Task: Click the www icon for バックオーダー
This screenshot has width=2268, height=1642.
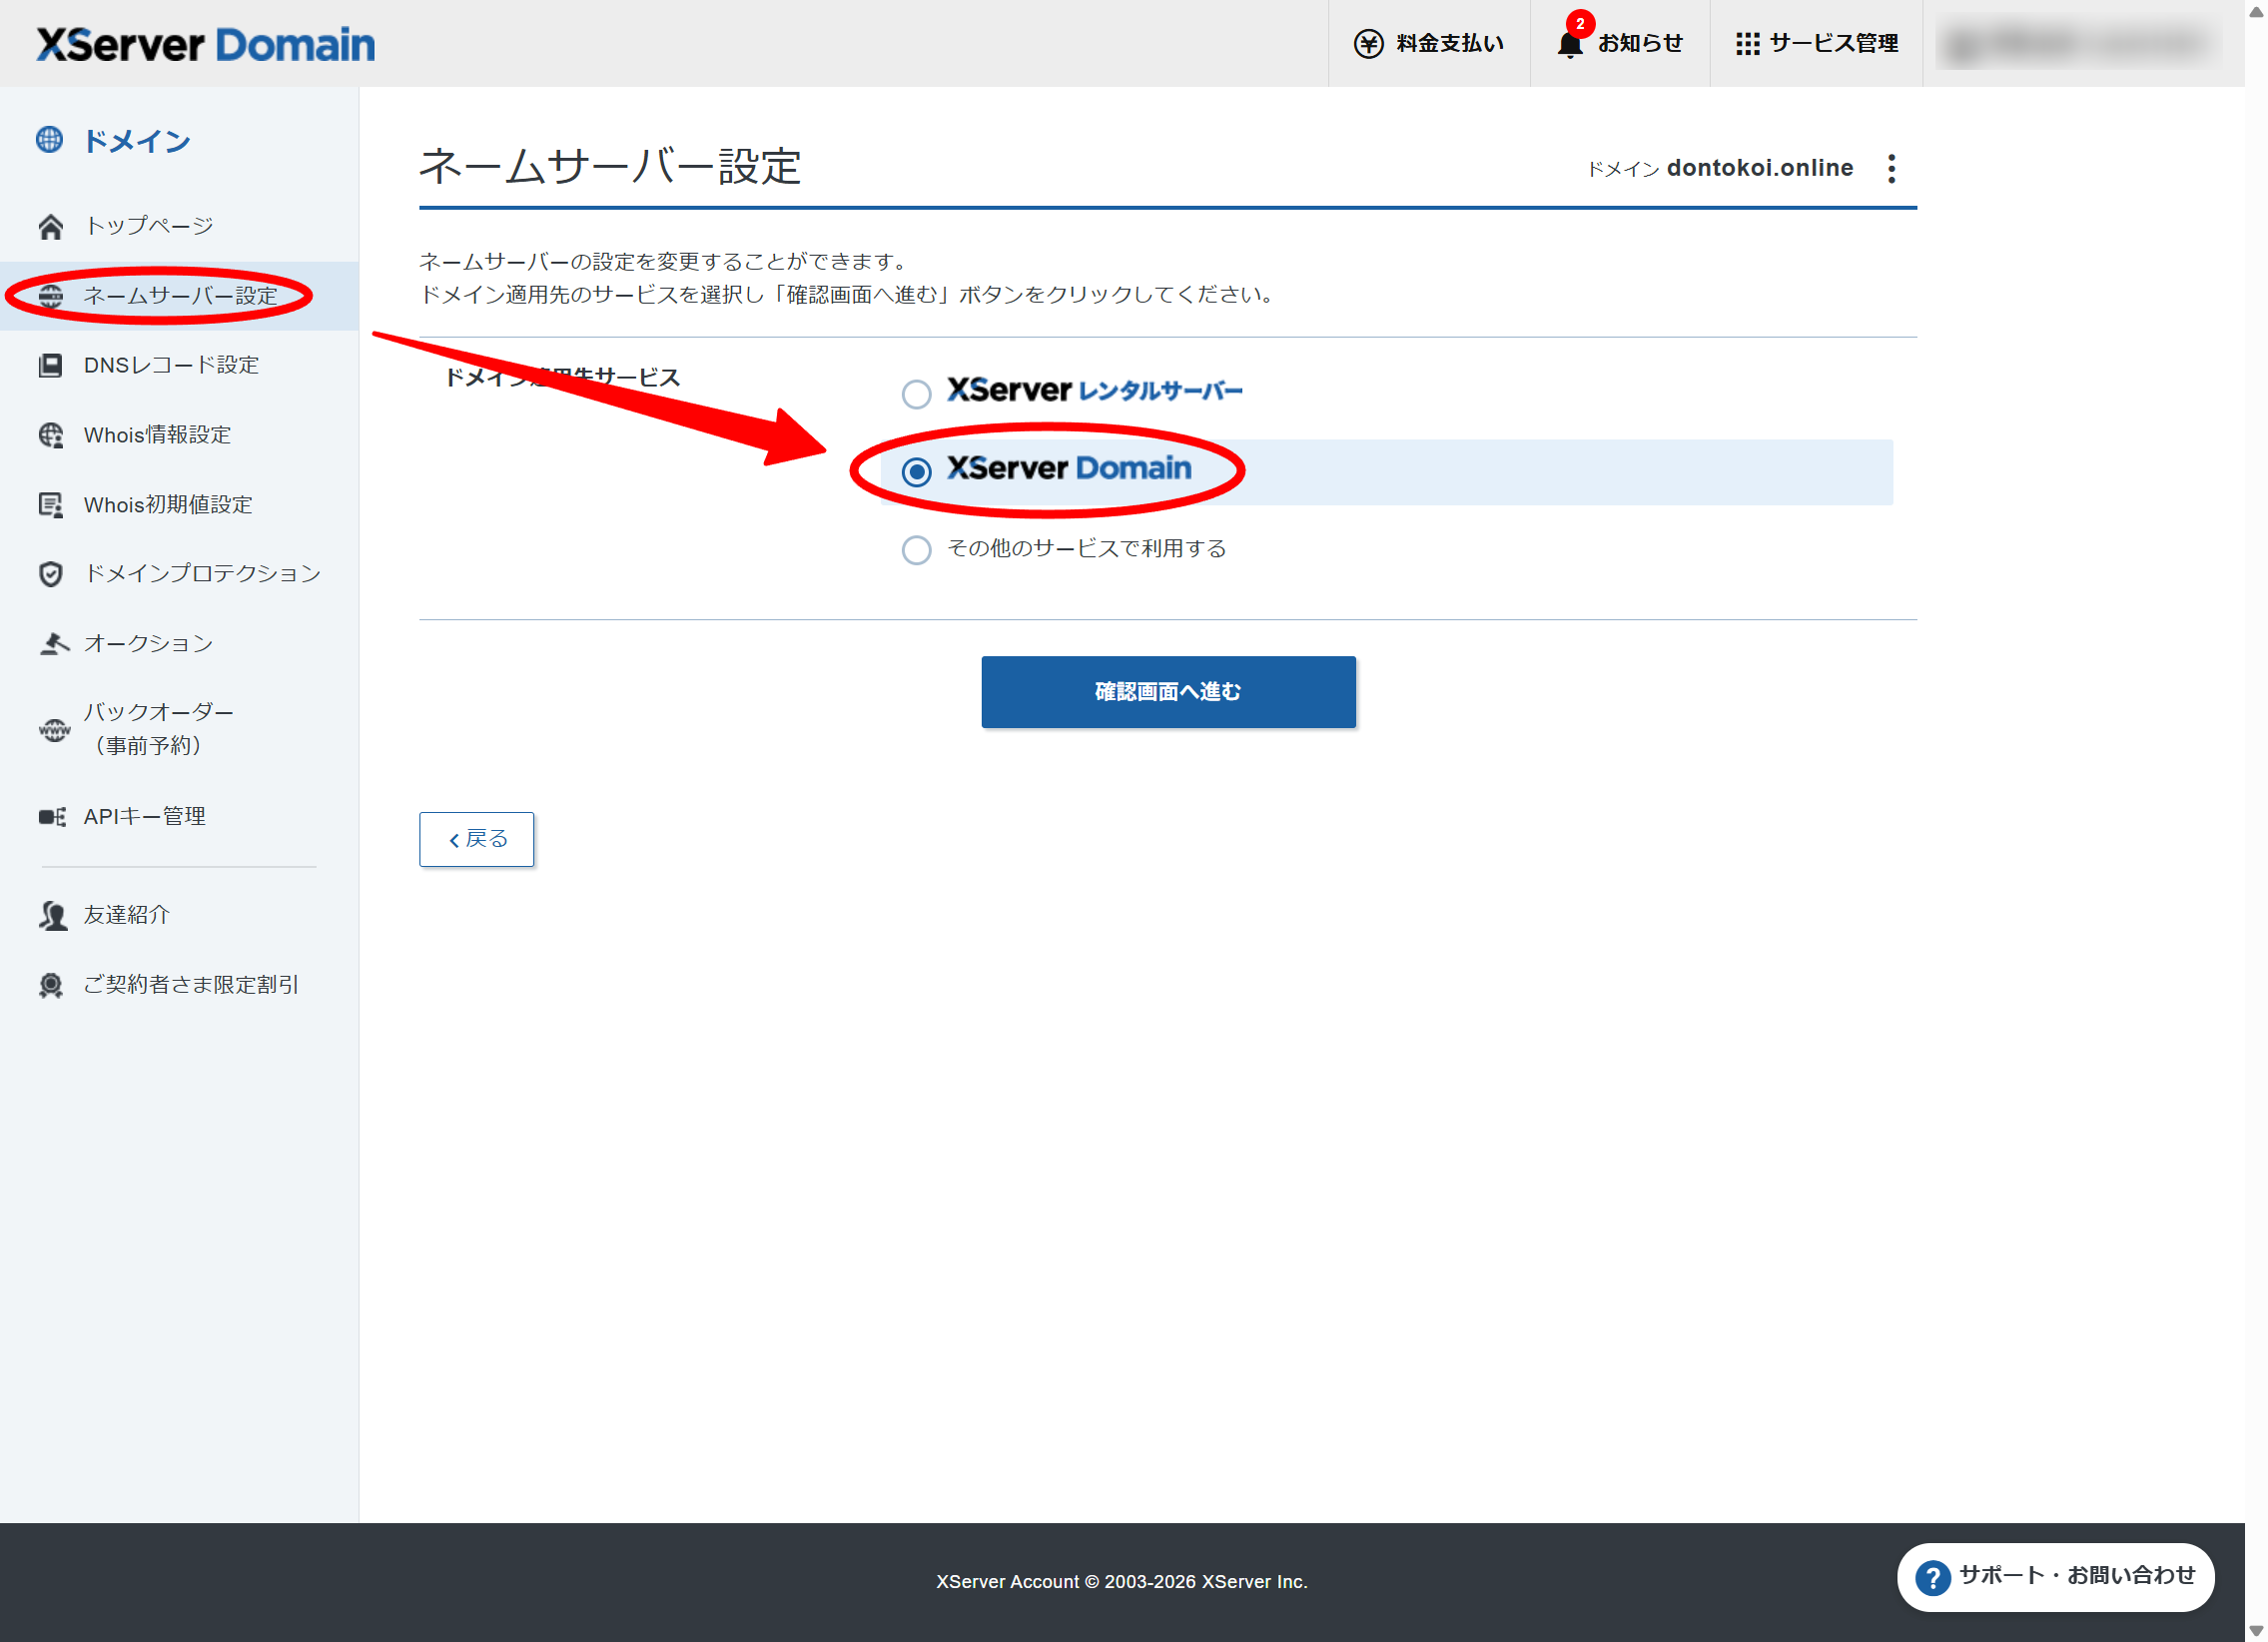Action: tap(54, 730)
